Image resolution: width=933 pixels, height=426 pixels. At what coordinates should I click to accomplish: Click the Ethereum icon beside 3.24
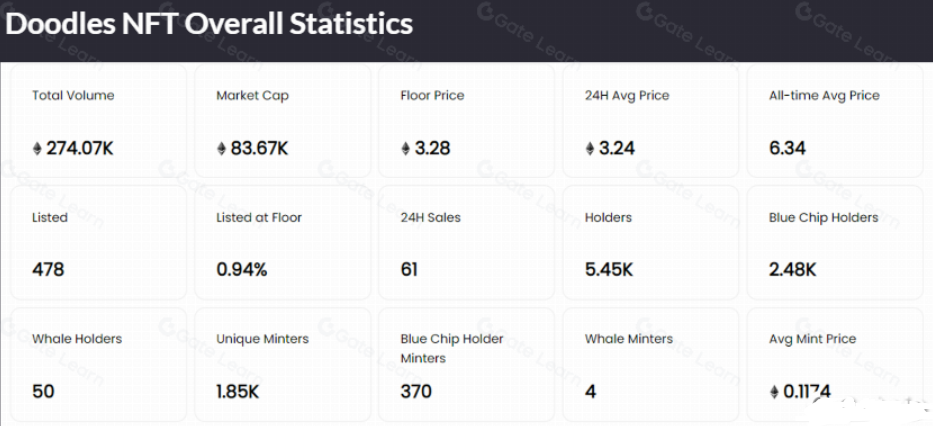point(590,149)
